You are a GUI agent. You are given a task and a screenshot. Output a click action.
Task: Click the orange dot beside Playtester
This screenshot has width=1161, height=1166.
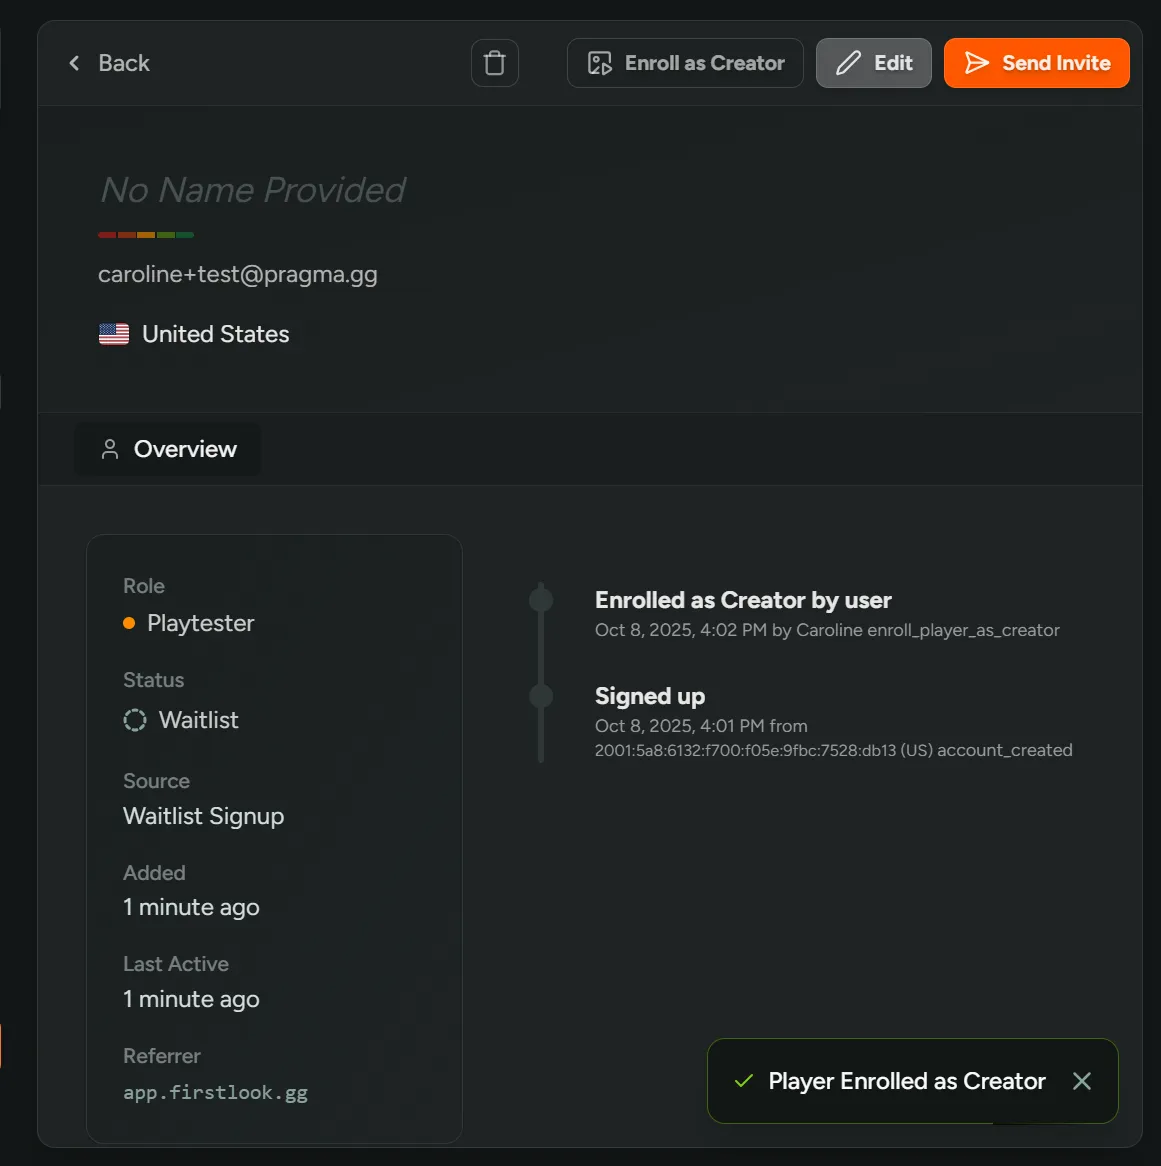pos(129,622)
